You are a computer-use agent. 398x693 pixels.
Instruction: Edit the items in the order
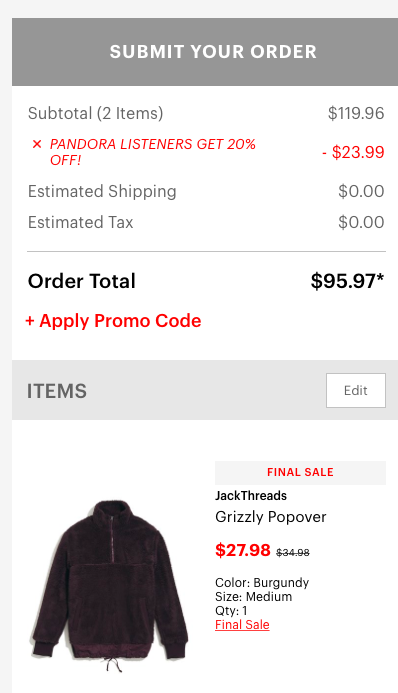click(356, 390)
